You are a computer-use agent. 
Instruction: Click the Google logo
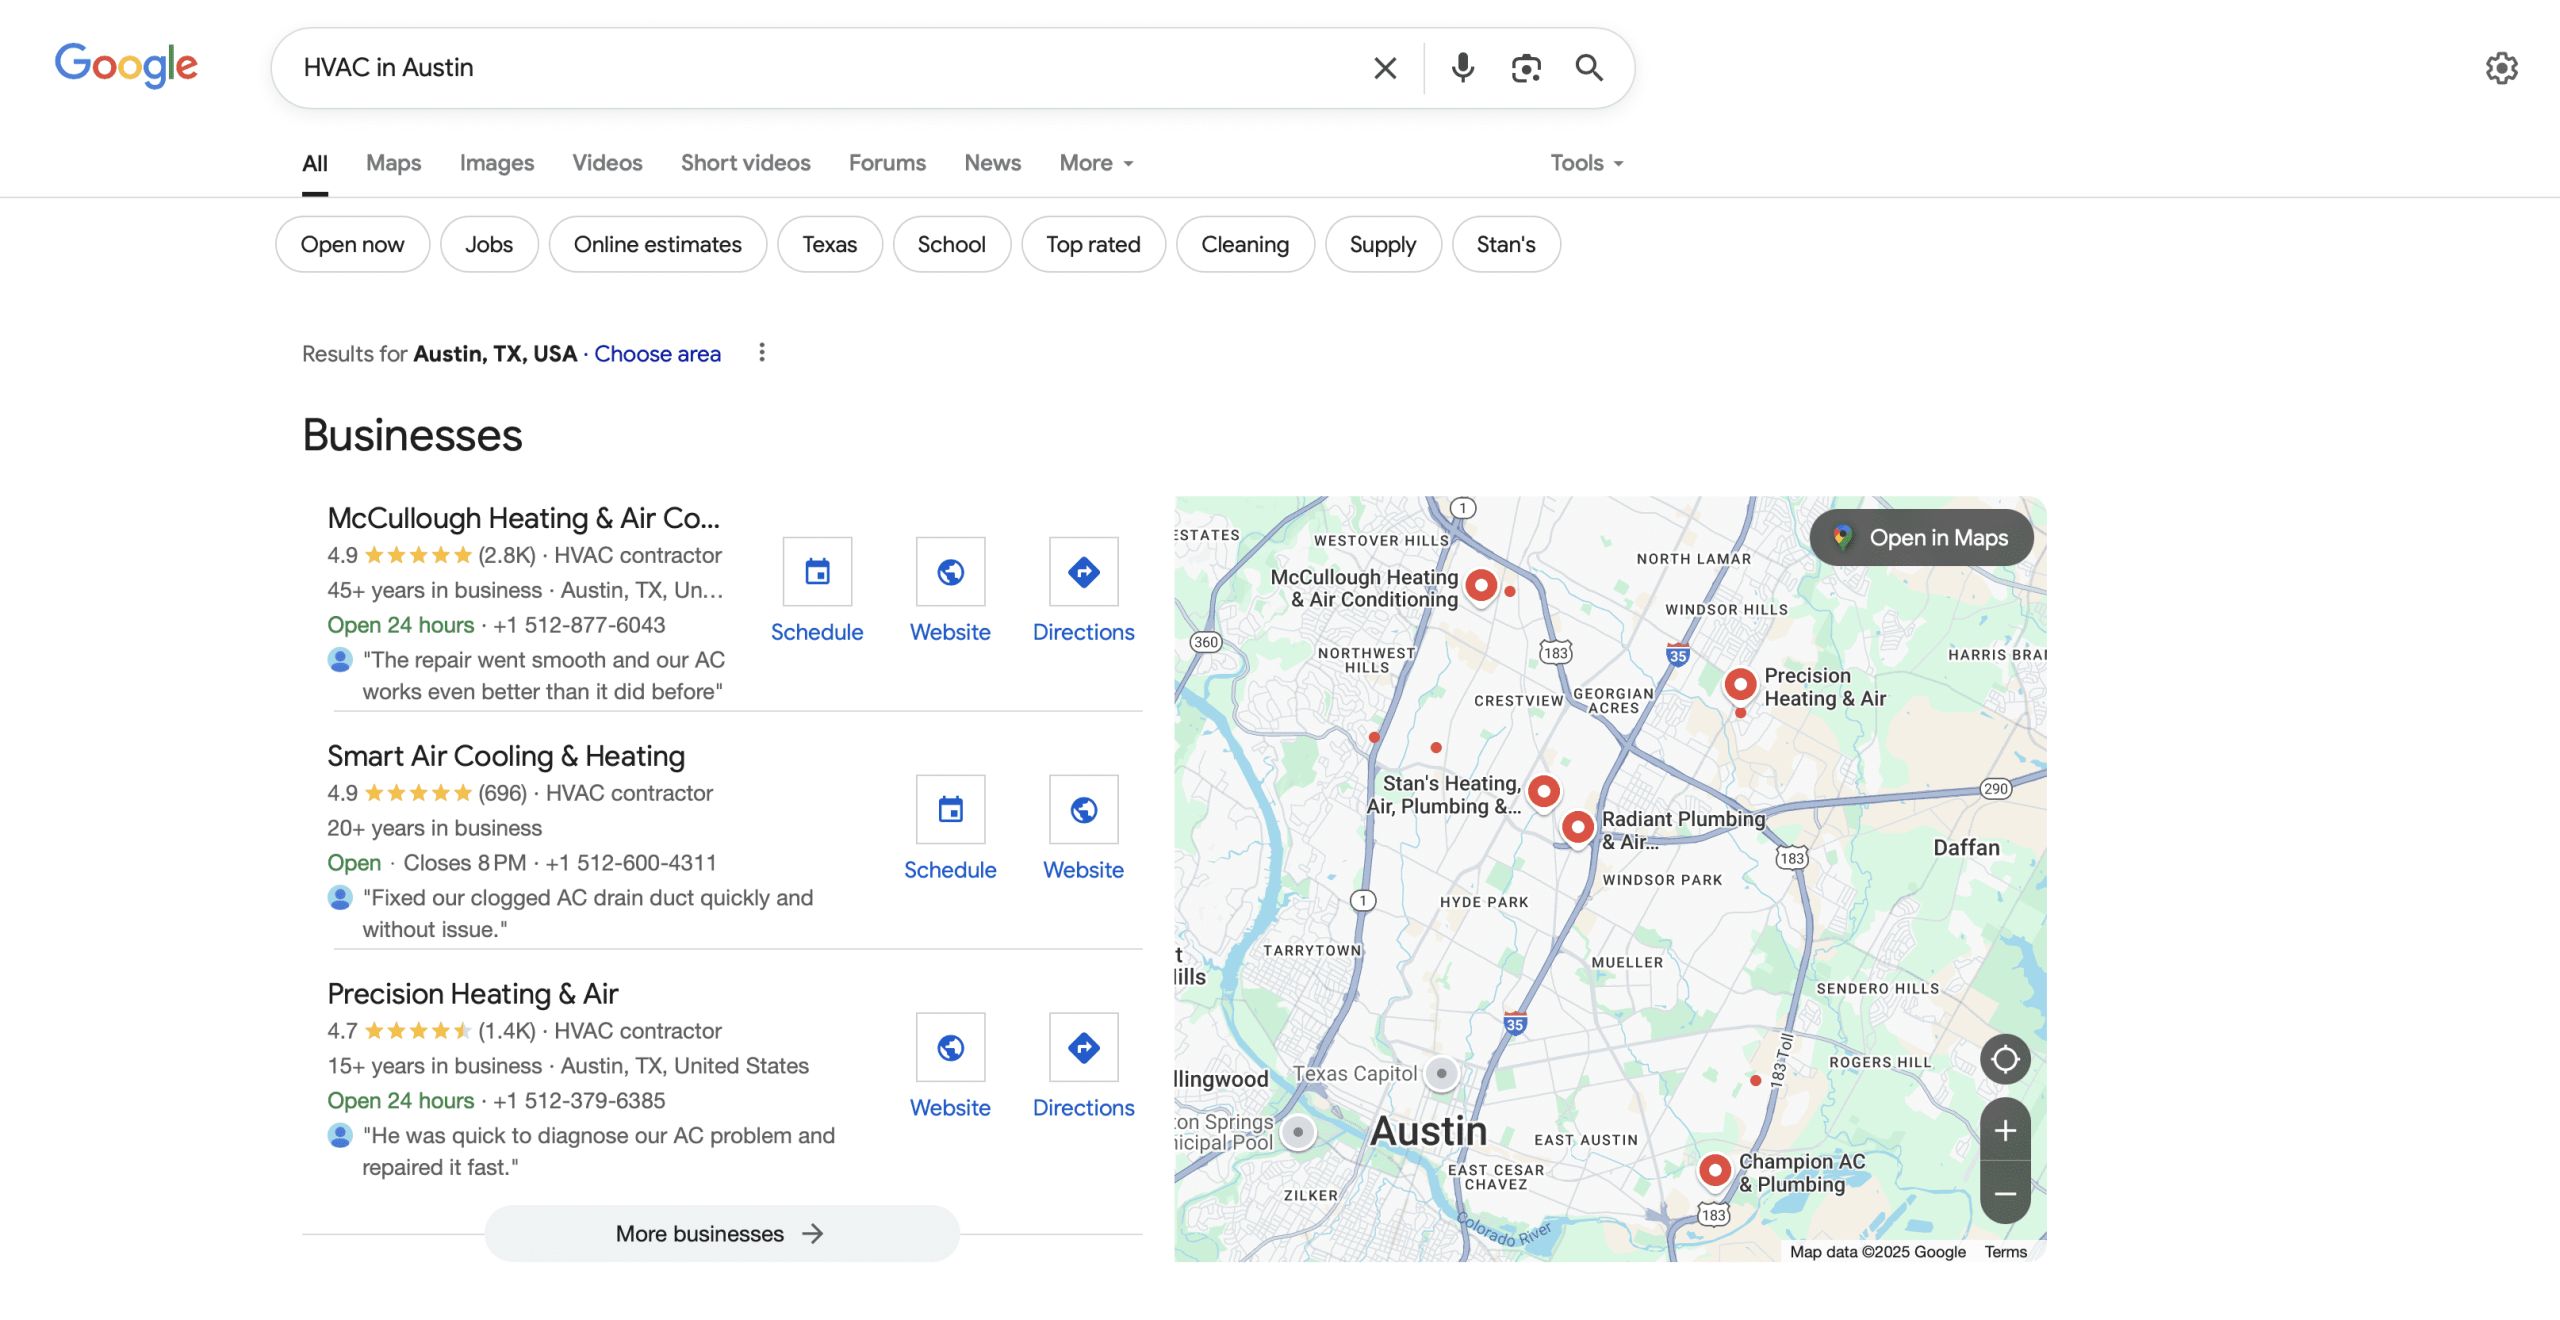(x=126, y=66)
